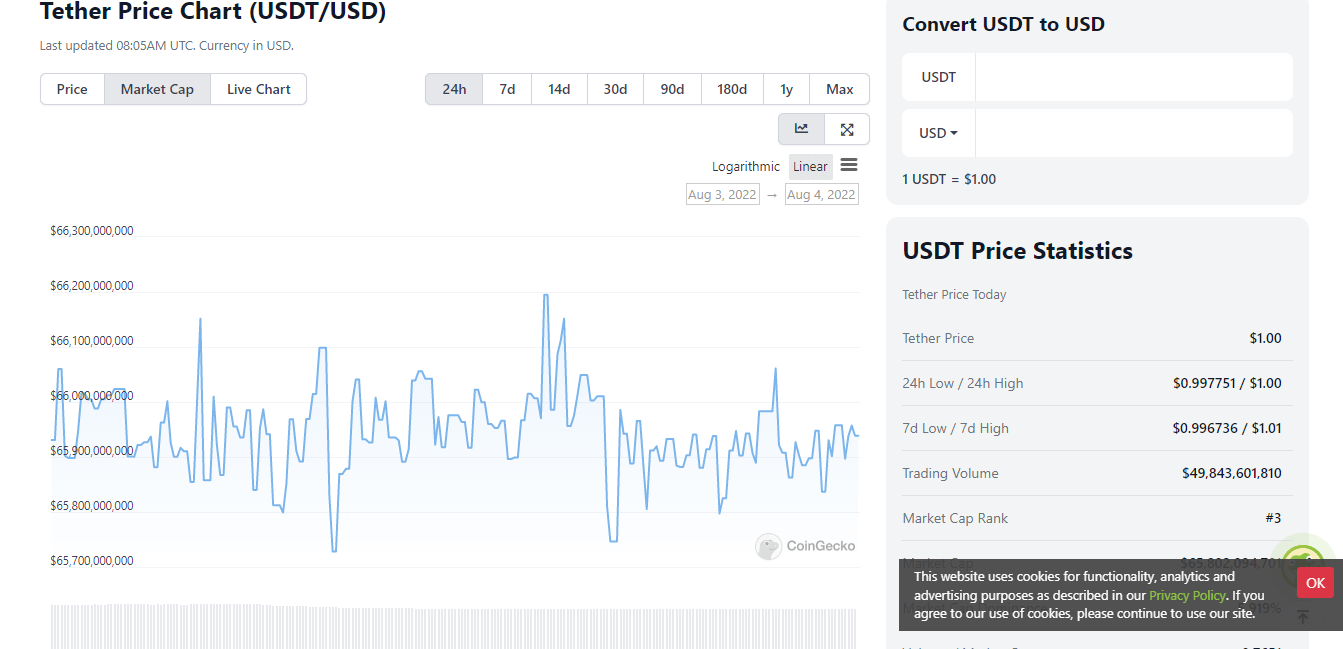Edit the Aug 4, 2022 end date

pyautogui.click(x=822, y=195)
